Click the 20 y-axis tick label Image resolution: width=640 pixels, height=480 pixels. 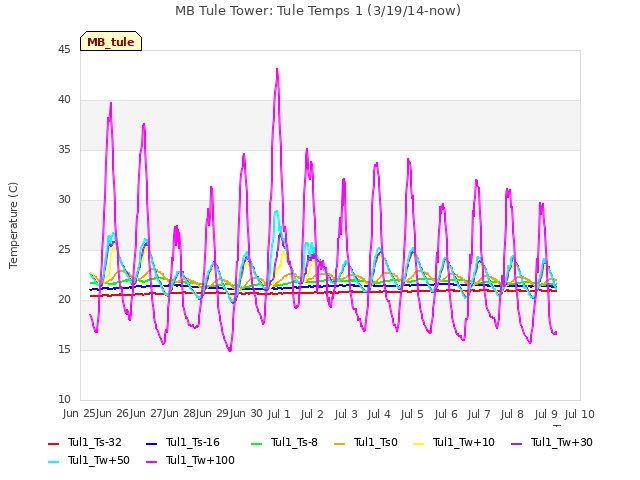[x=64, y=300]
